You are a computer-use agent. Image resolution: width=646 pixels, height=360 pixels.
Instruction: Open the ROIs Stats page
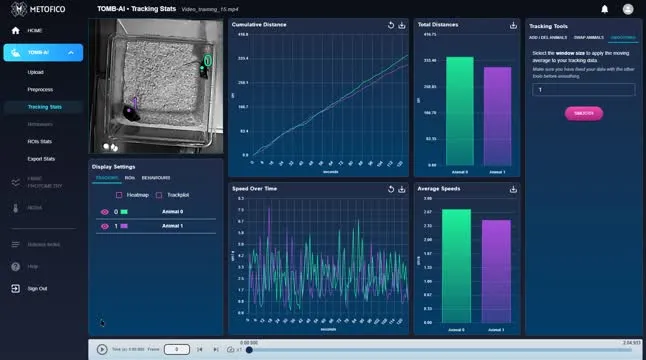click(40, 141)
